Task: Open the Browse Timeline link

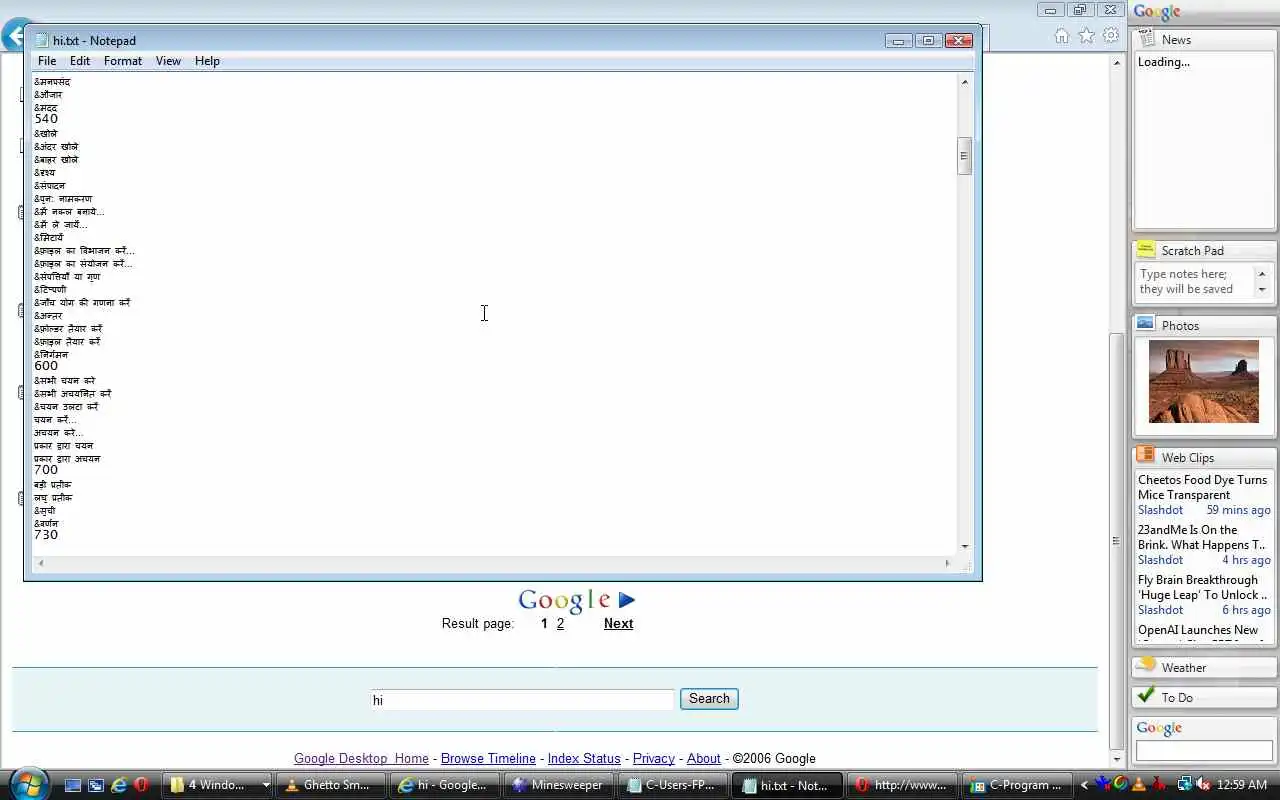Action: [x=488, y=758]
